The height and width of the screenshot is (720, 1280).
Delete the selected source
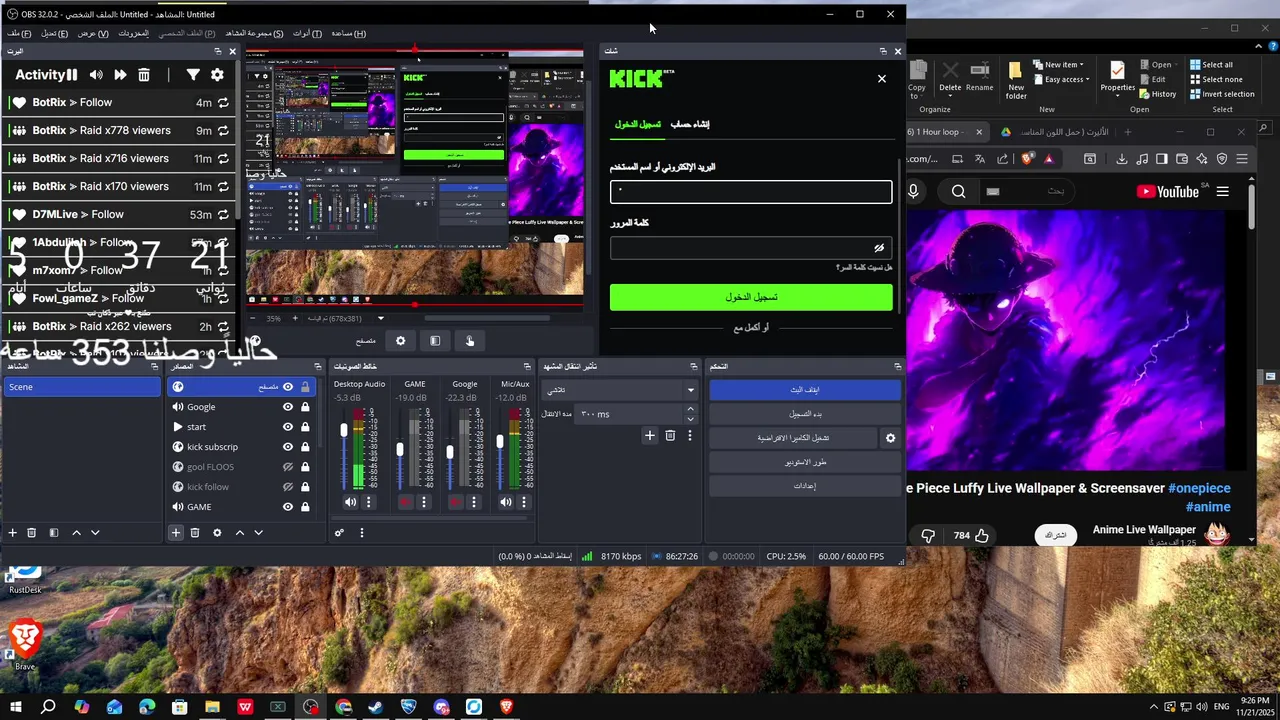click(195, 533)
